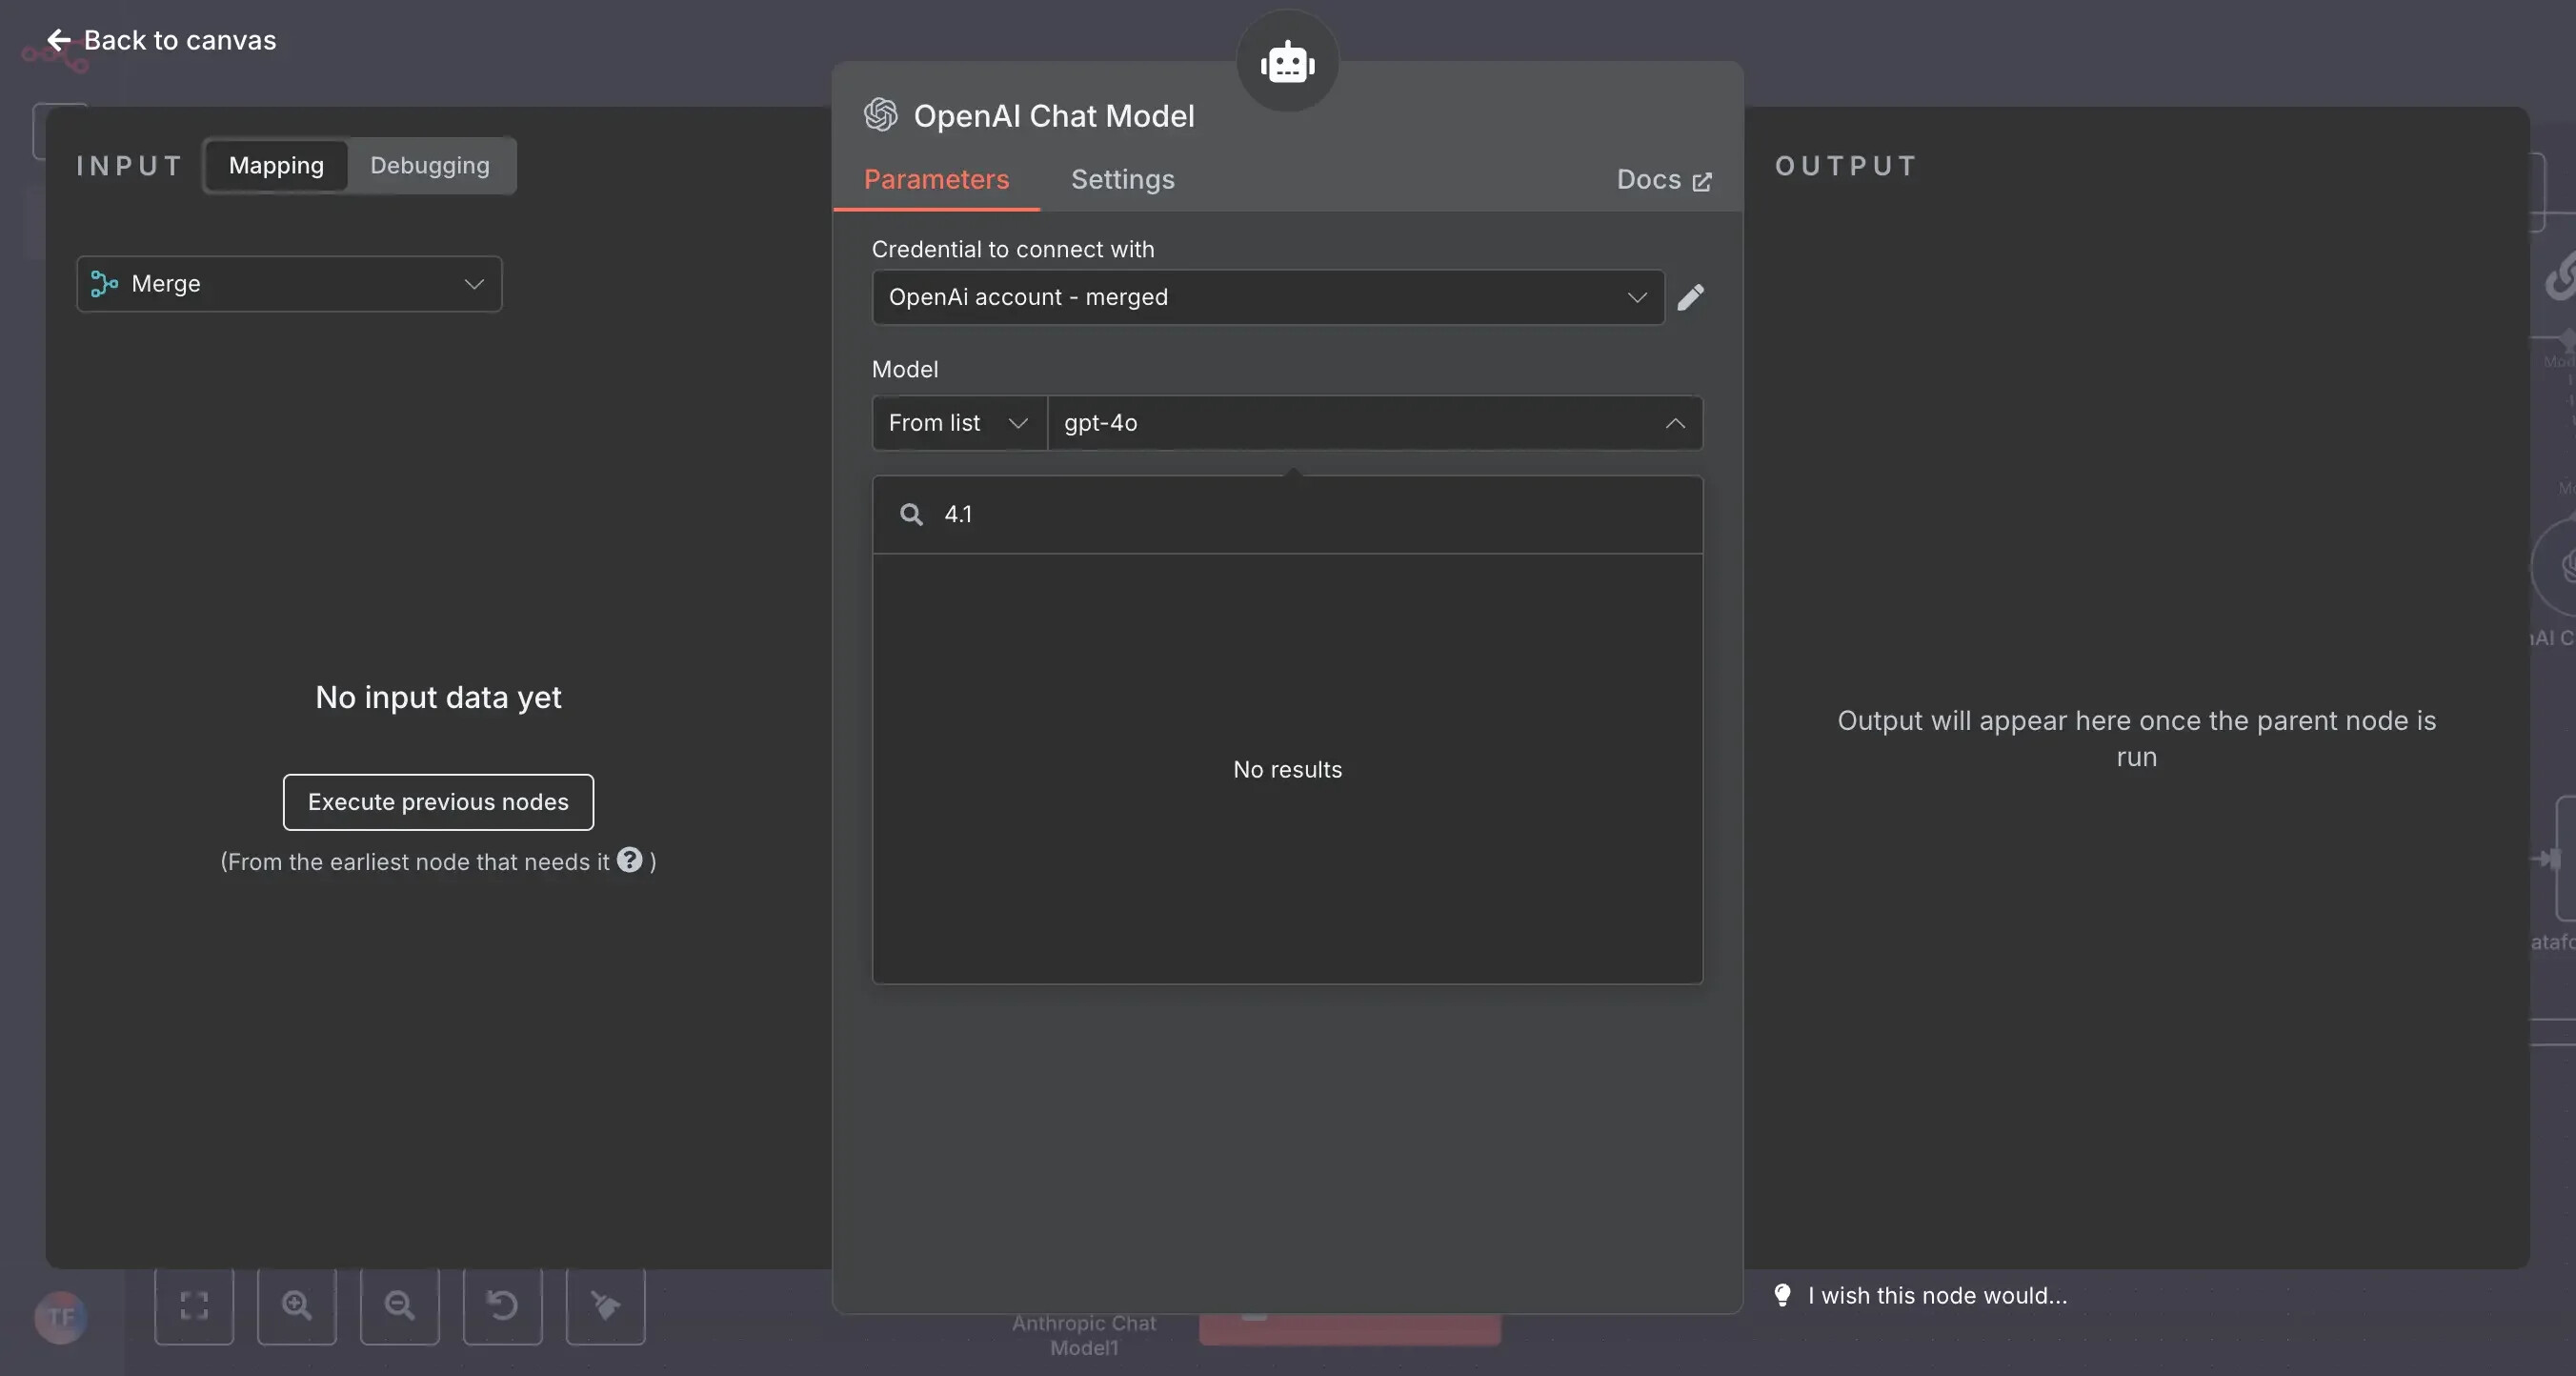This screenshot has width=2576, height=1376.
Task: Open the Merge input node dropdown
Action: [x=289, y=284]
